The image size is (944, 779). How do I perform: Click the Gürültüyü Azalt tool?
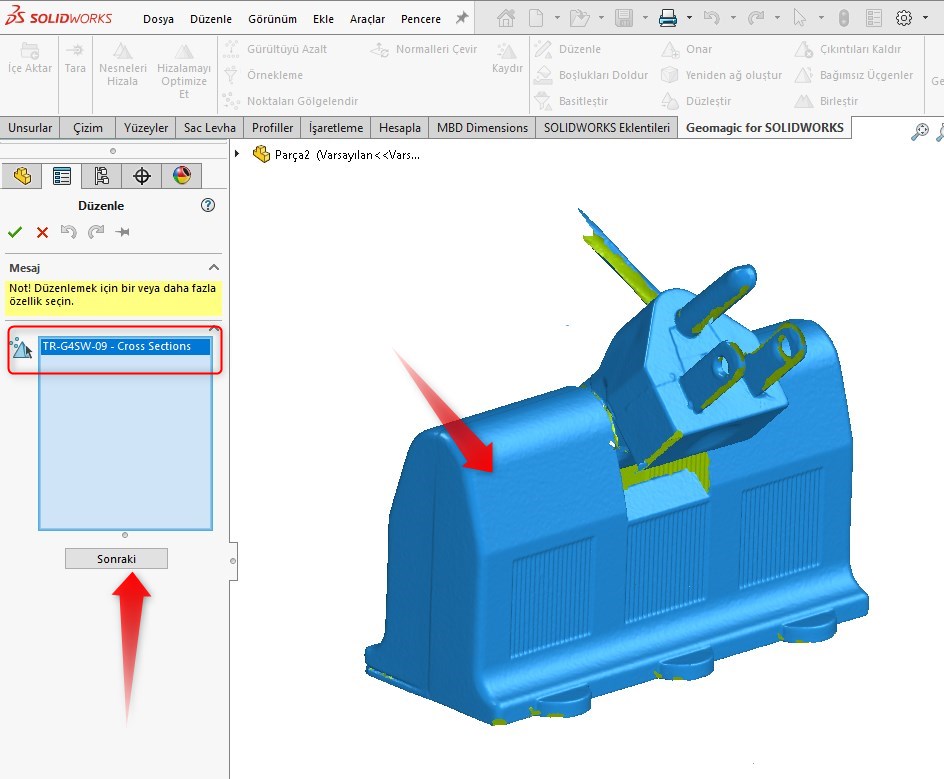(x=276, y=49)
